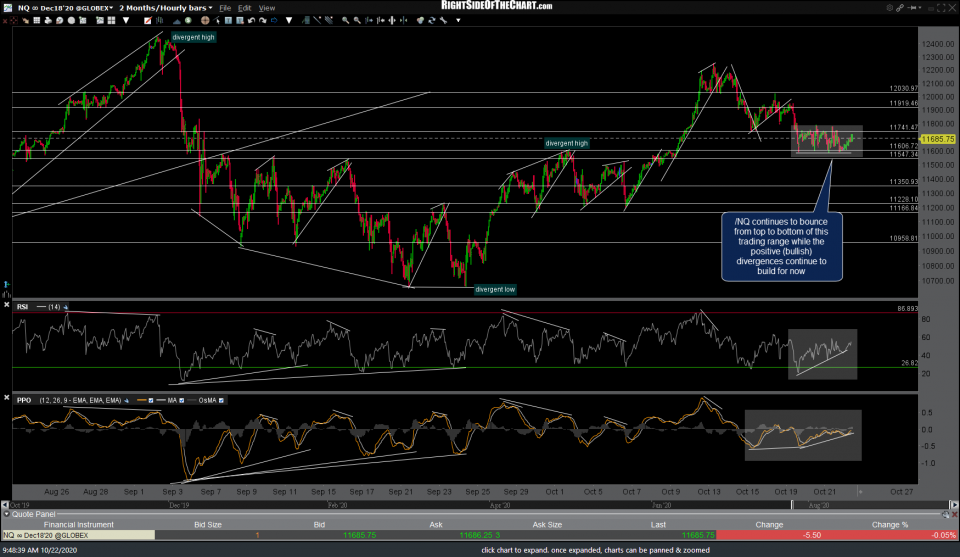Viewport: 960px width, 557px height.
Task: Select the diagonal trendline drawing tool
Action: 317,20
